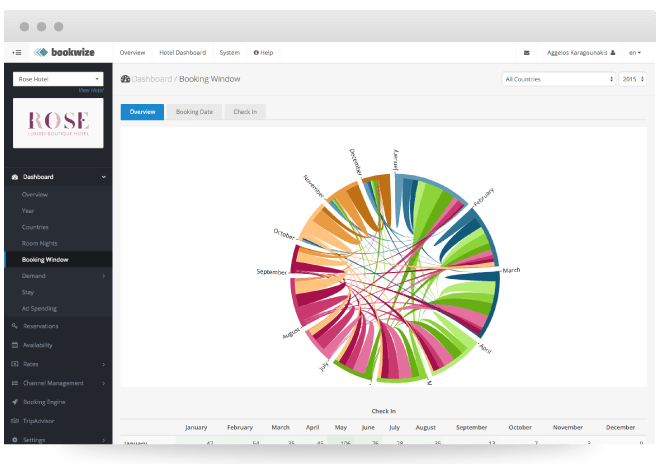
Task: Select Overview in Dashboard sidebar
Action: [35, 195]
